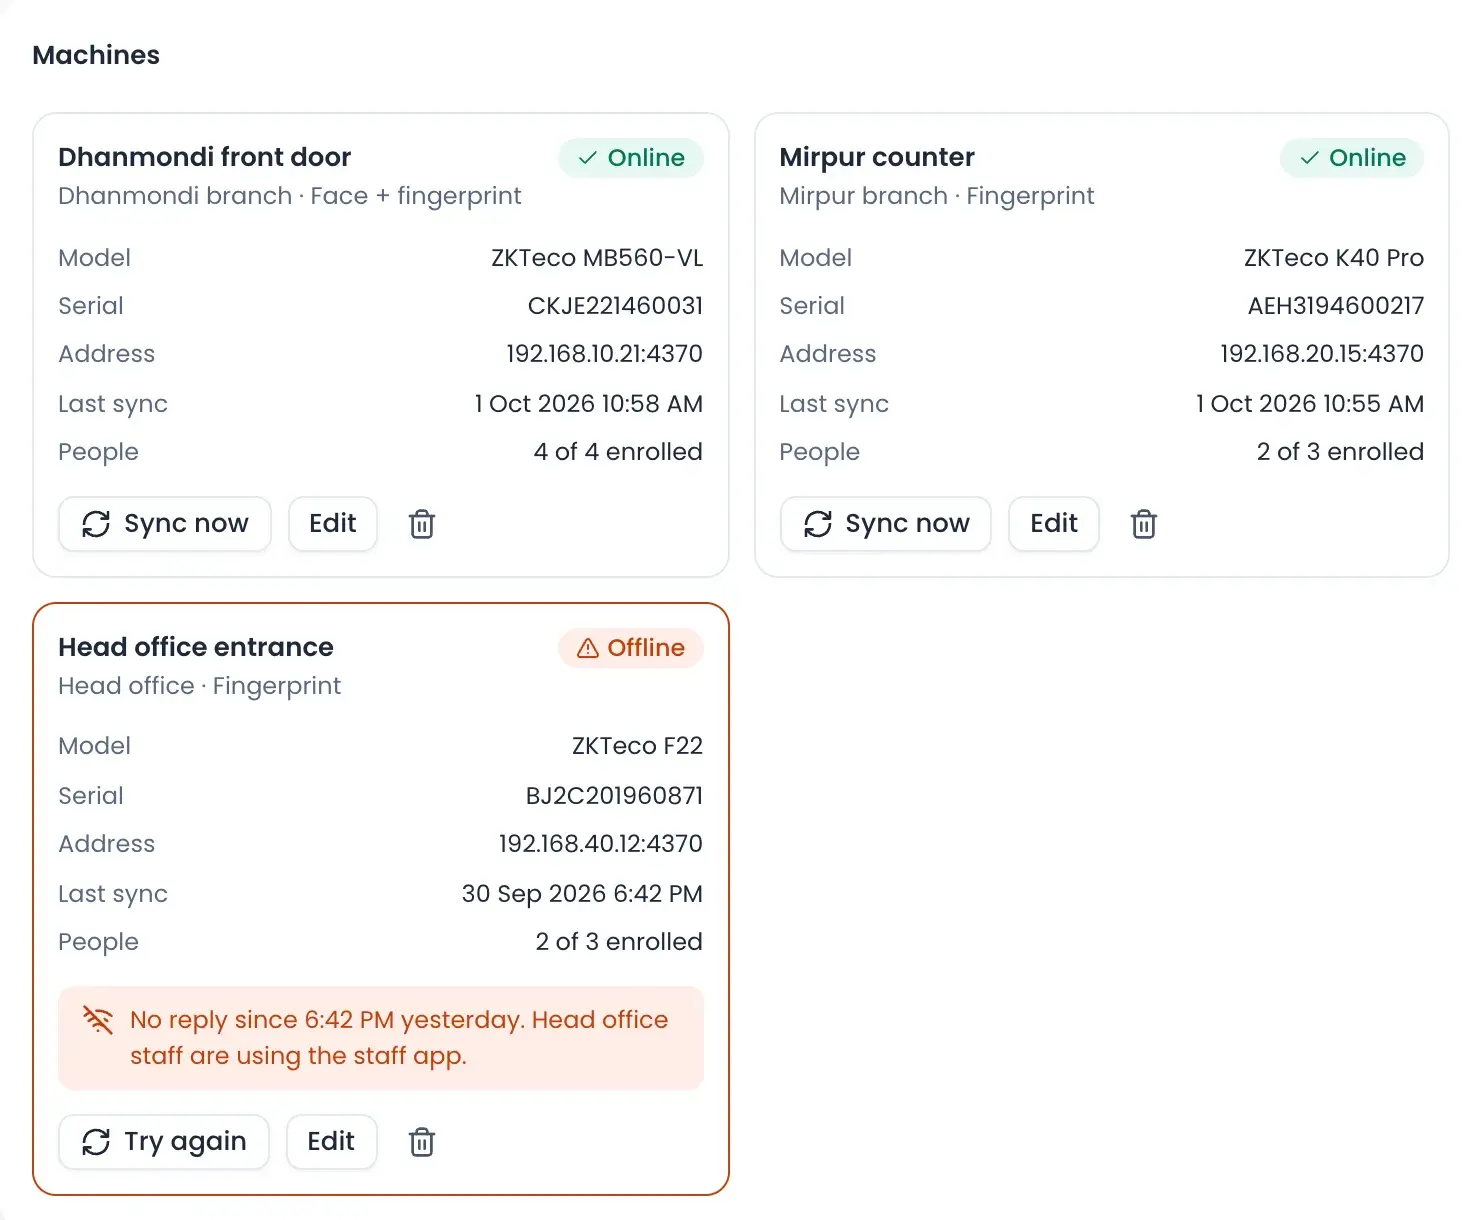Click the Dhanmondi front door title

click(205, 157)
